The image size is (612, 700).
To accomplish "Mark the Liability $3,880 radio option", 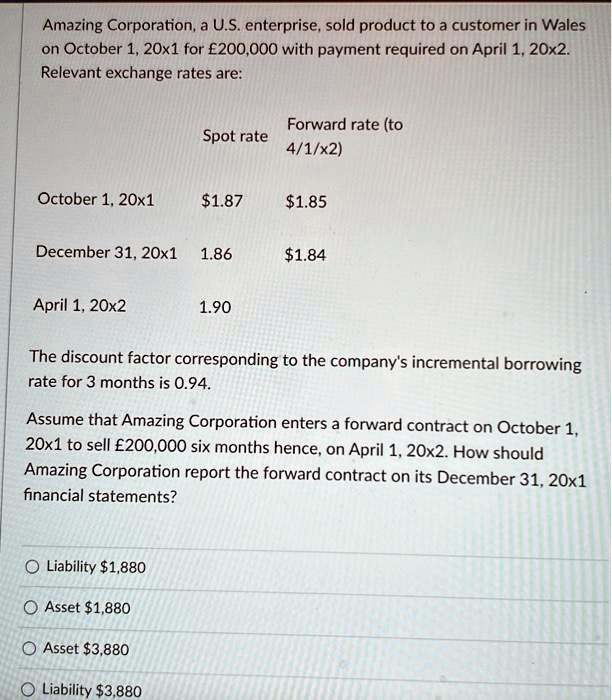I will 28,690.
